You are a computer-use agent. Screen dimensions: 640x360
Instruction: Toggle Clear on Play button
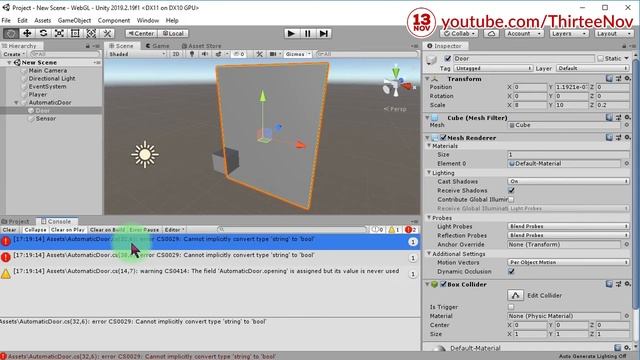tap(67, 230)
